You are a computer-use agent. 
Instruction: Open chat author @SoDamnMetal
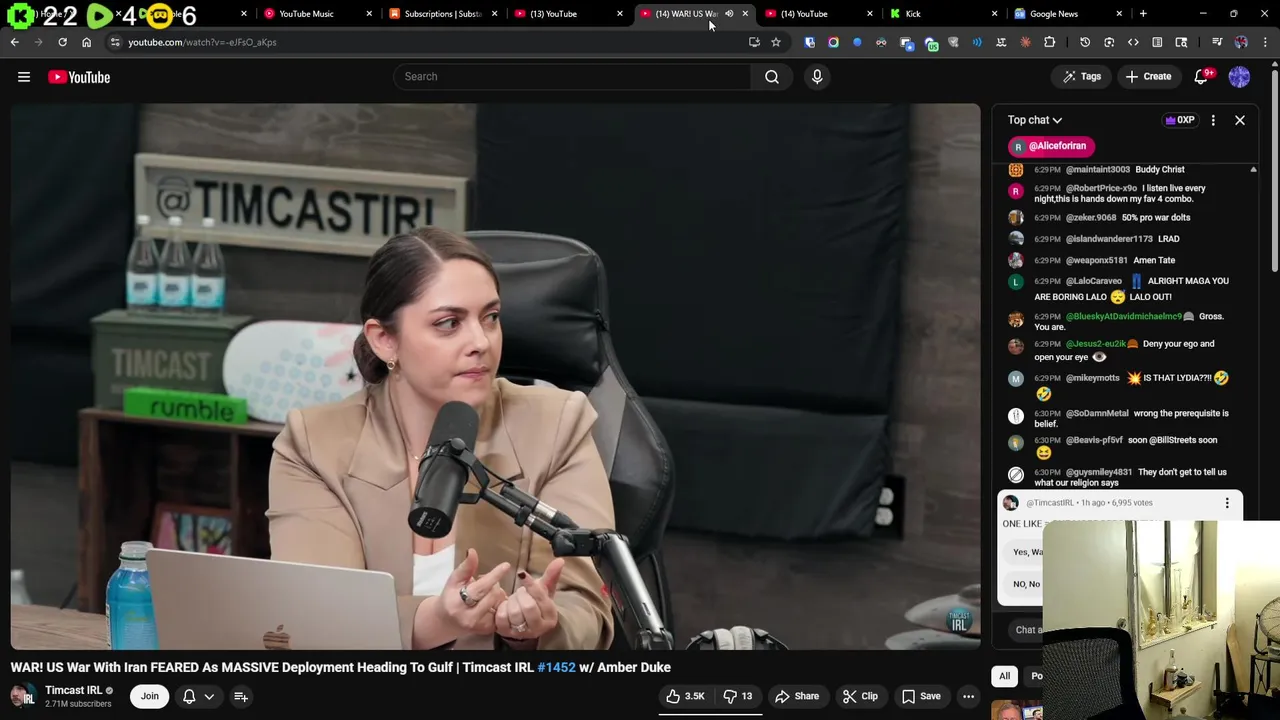tap(1097, 413)
